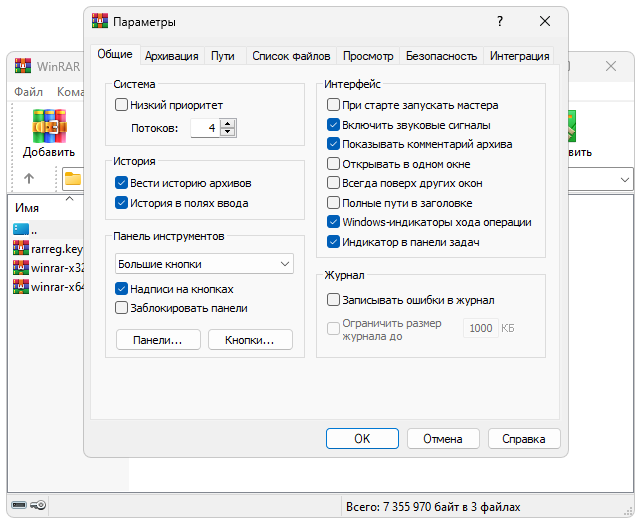Click the OK button
Image resolution: width=638 pixels, height=520 pixels.
(362, 438)
